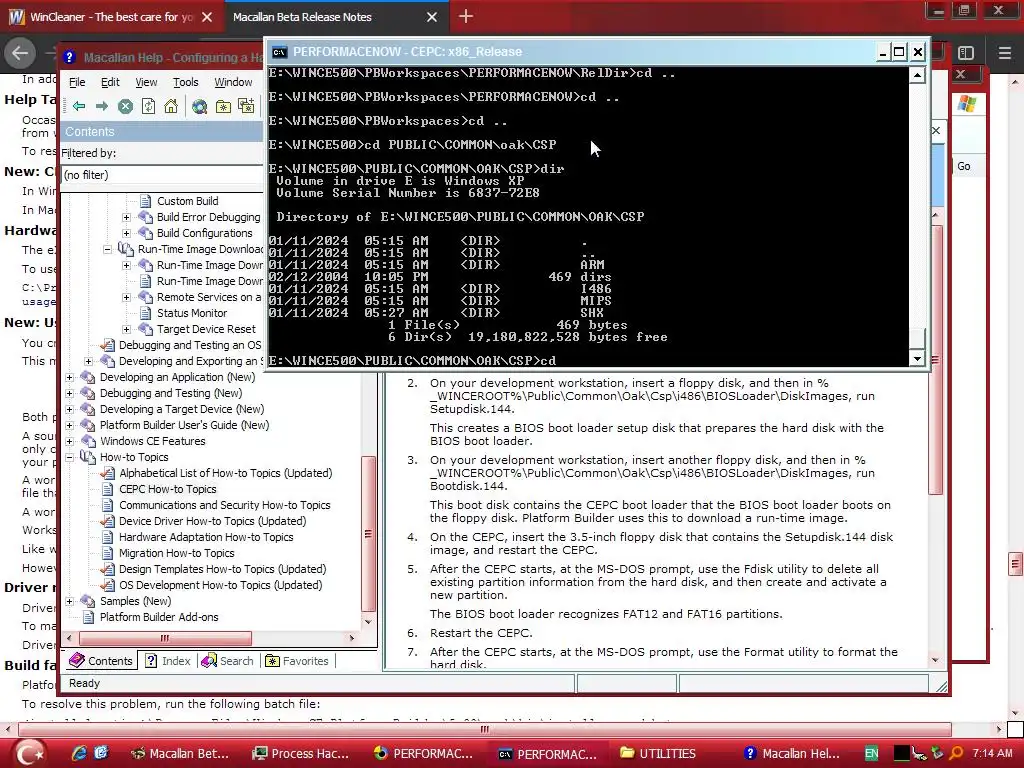Open the File menu in Help window
The image size is (1024, 768).
77,82
